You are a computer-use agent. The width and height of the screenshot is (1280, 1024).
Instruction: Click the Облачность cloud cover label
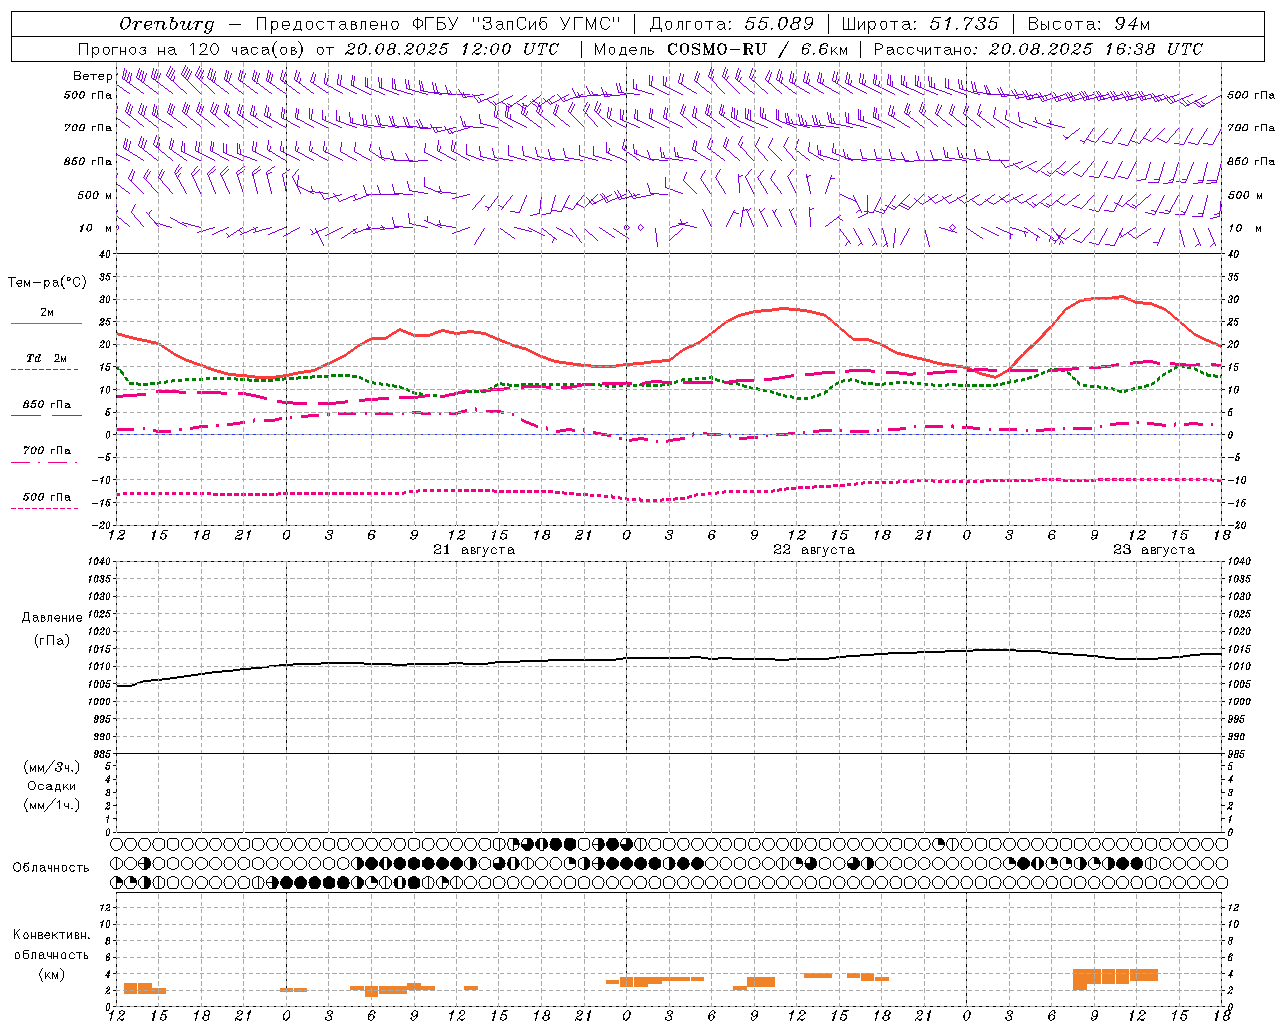[51, 867]
